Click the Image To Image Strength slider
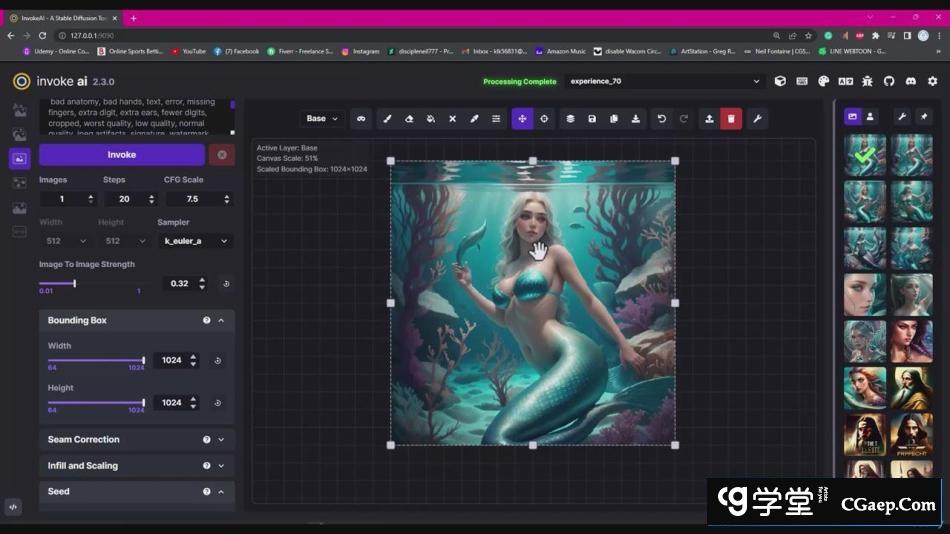Viewport: 950px width, 534px height. click(74, 284)
